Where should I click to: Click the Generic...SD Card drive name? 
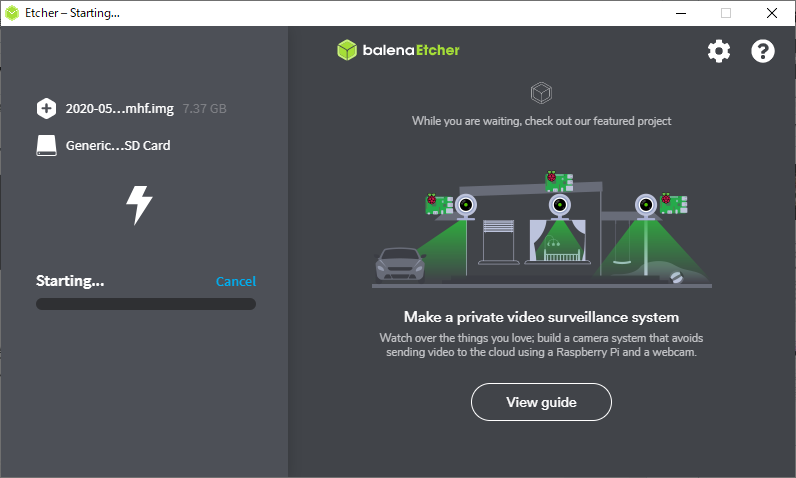coord(118,146)
